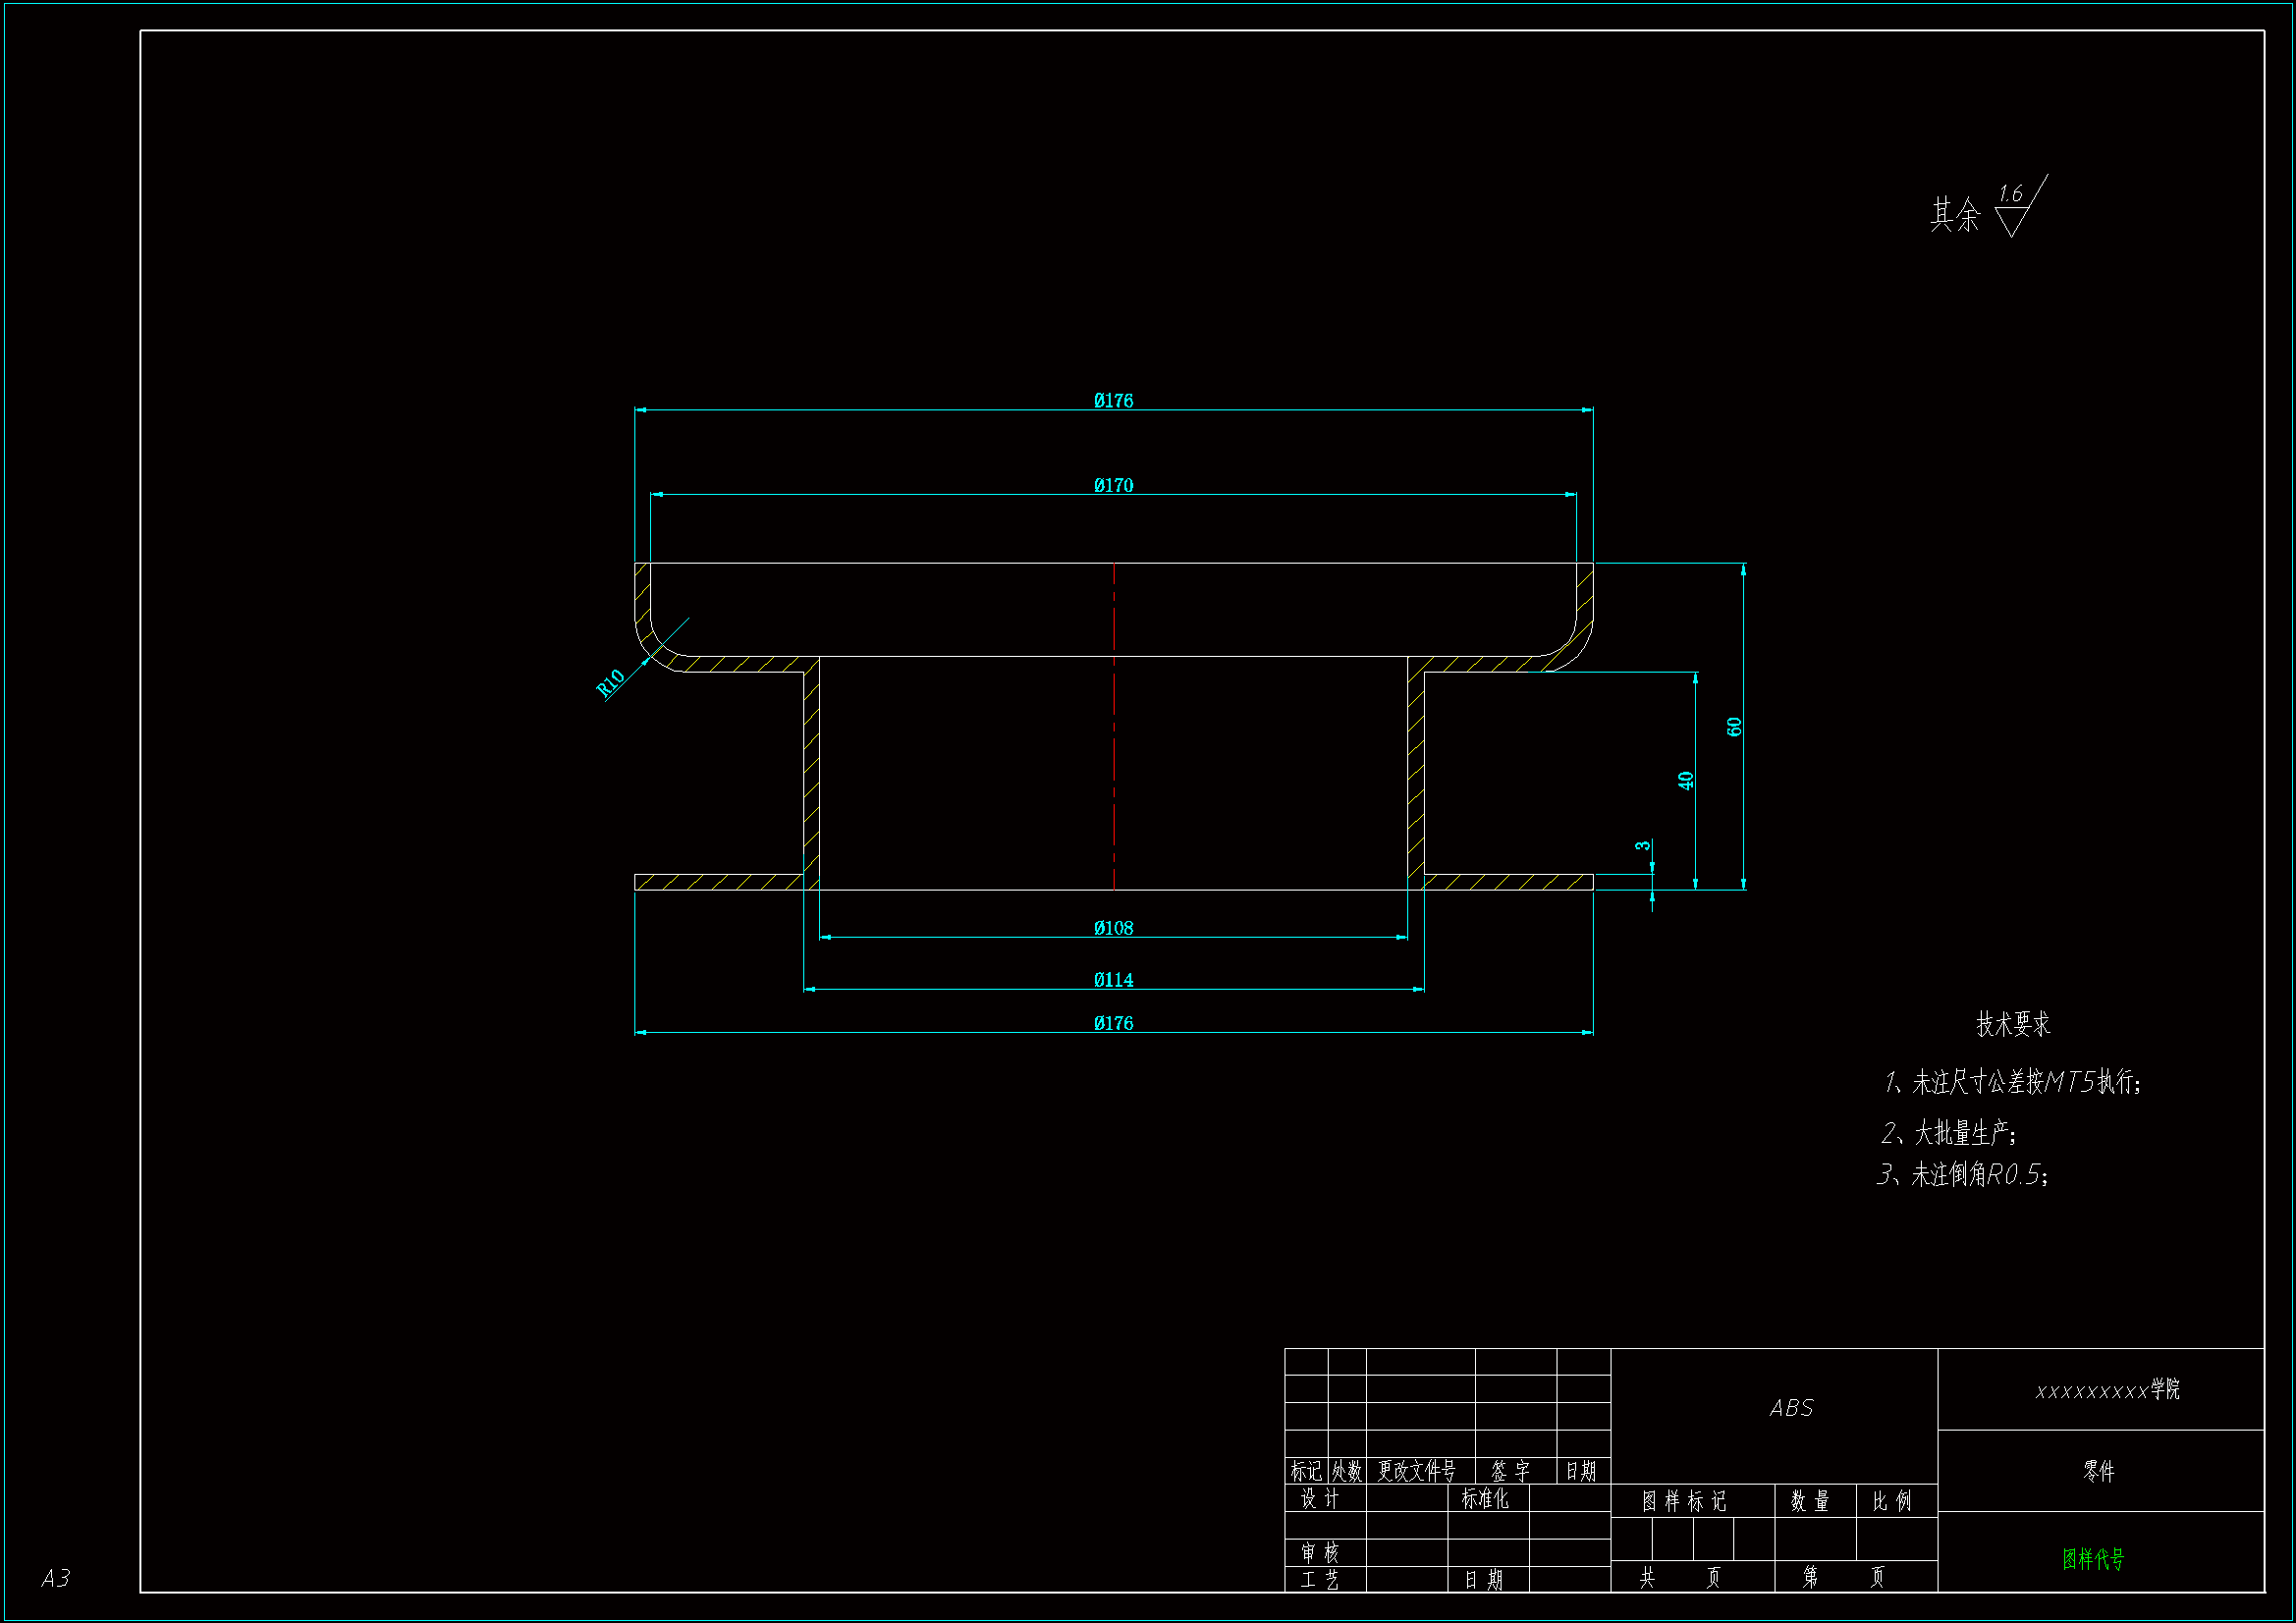
Task: Select the Ø170 dimension text
Action: (1113, 486)
